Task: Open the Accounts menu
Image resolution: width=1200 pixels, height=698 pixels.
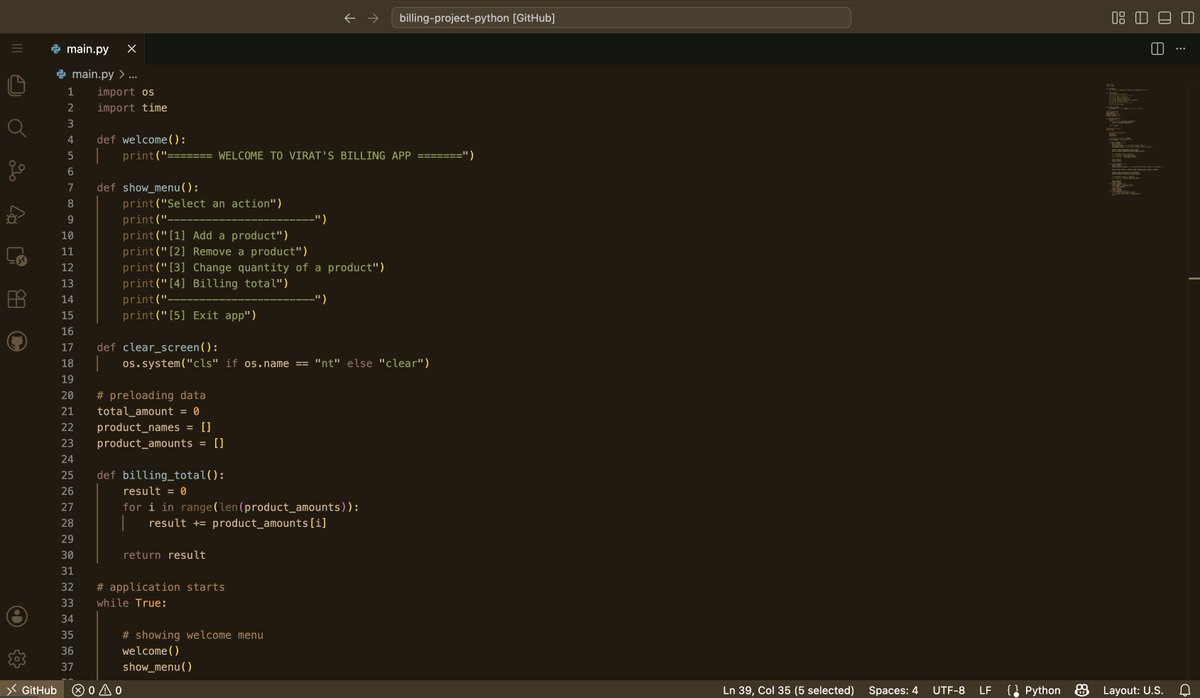Action: point(16,616)
